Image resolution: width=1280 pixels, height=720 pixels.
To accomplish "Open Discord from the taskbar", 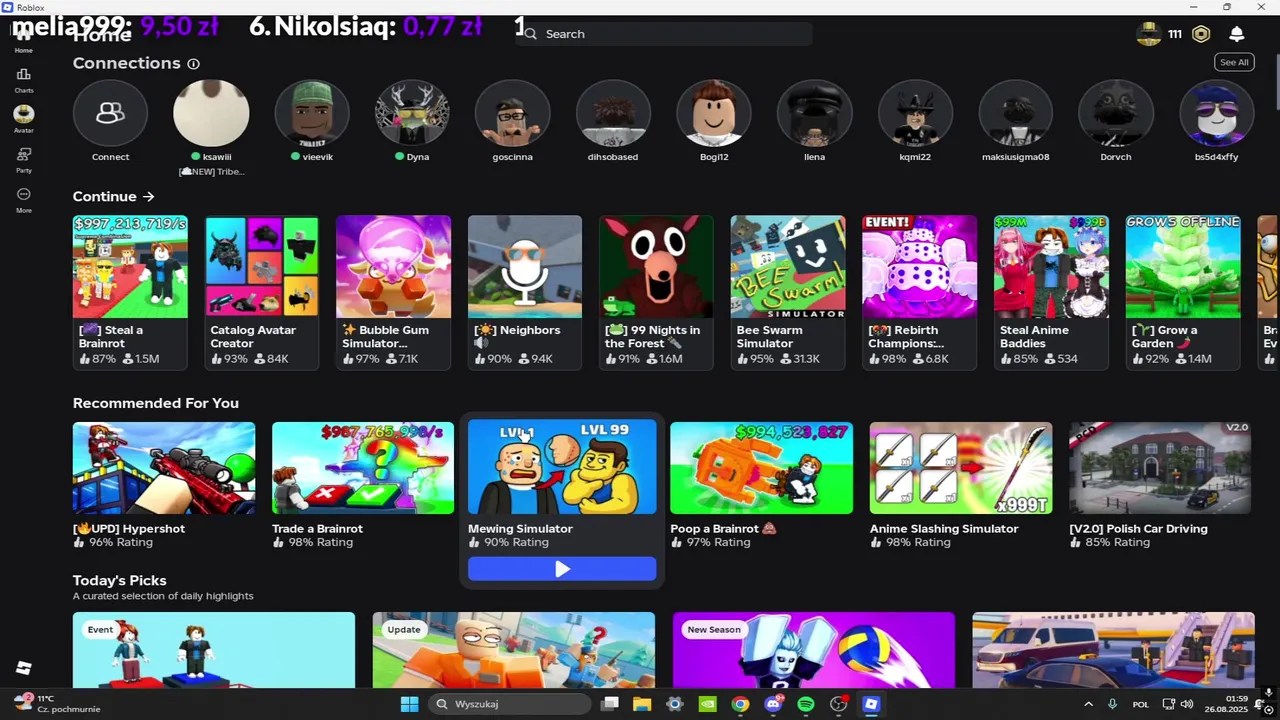I will coord(773,704).
